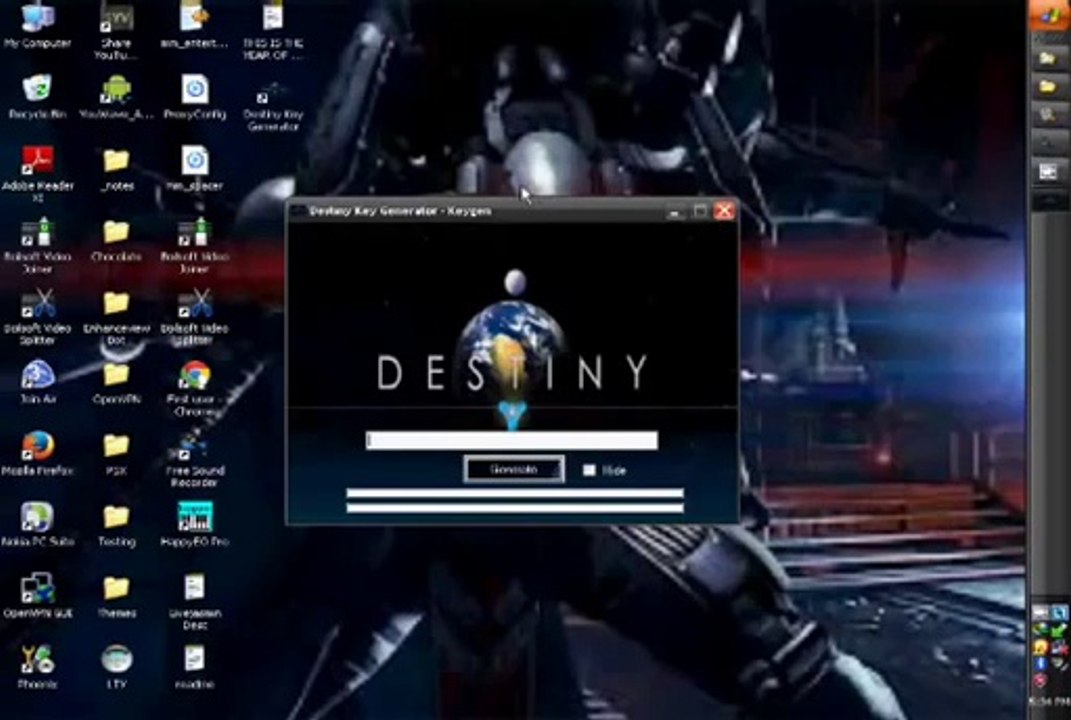Tick the Hide checkbox in keygen
The width and height of the screenshot is (1071, 720).
tap(589, 470)
